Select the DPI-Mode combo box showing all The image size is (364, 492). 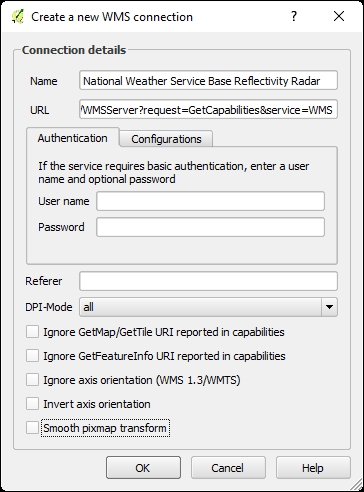click(208, 307)
